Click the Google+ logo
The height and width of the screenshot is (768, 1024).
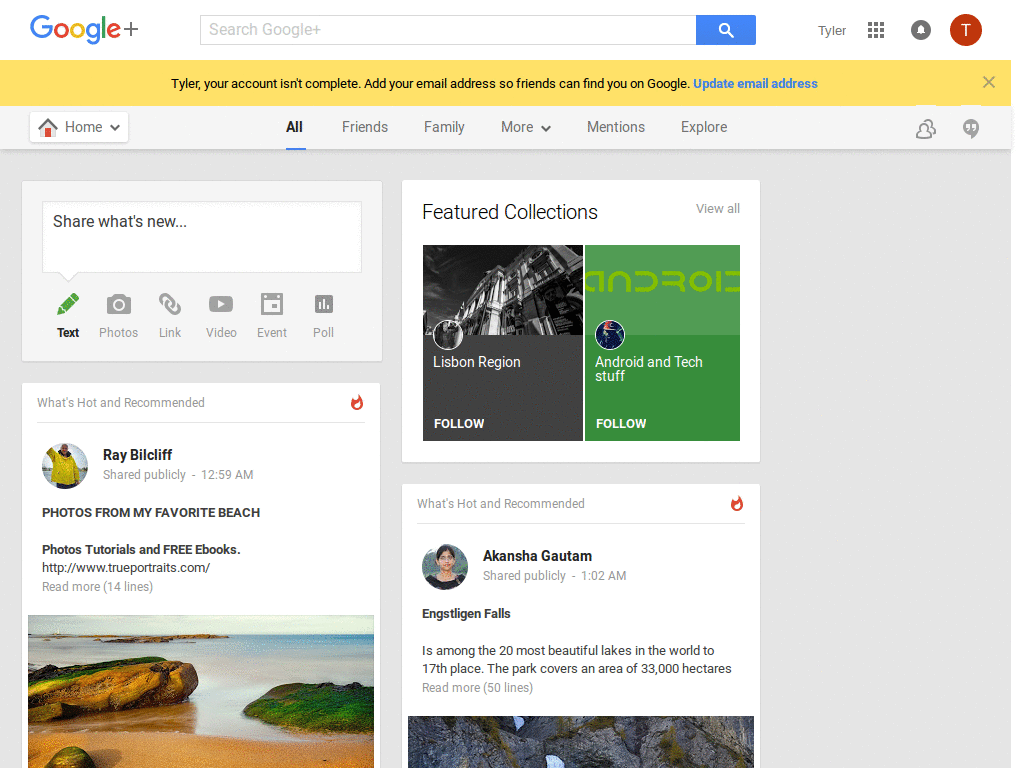point(84,29)
